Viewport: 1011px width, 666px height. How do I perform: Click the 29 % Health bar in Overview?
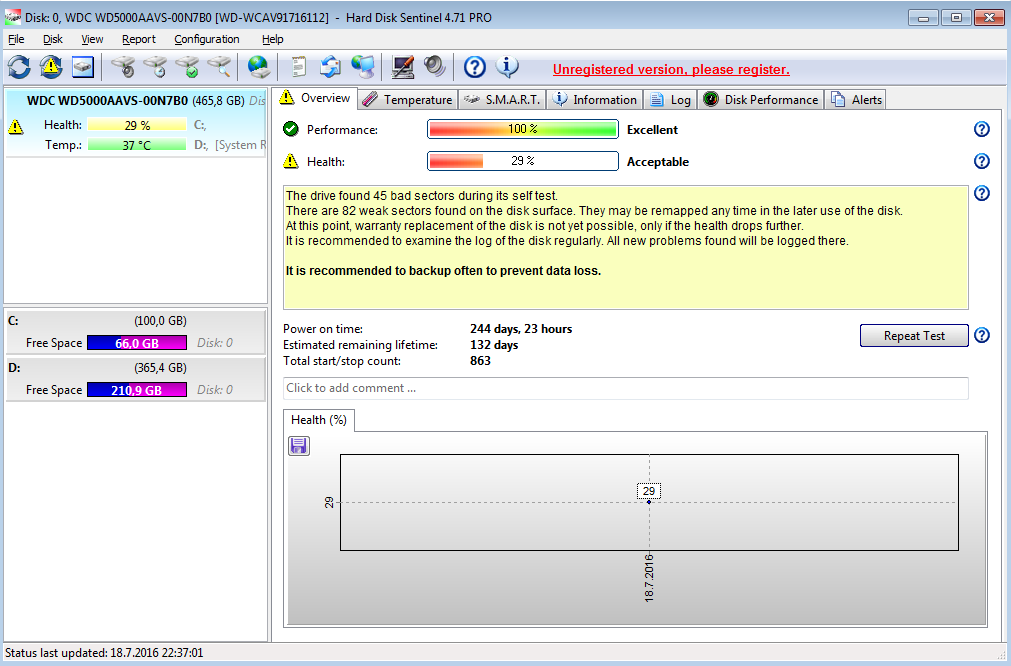point(523,161)
